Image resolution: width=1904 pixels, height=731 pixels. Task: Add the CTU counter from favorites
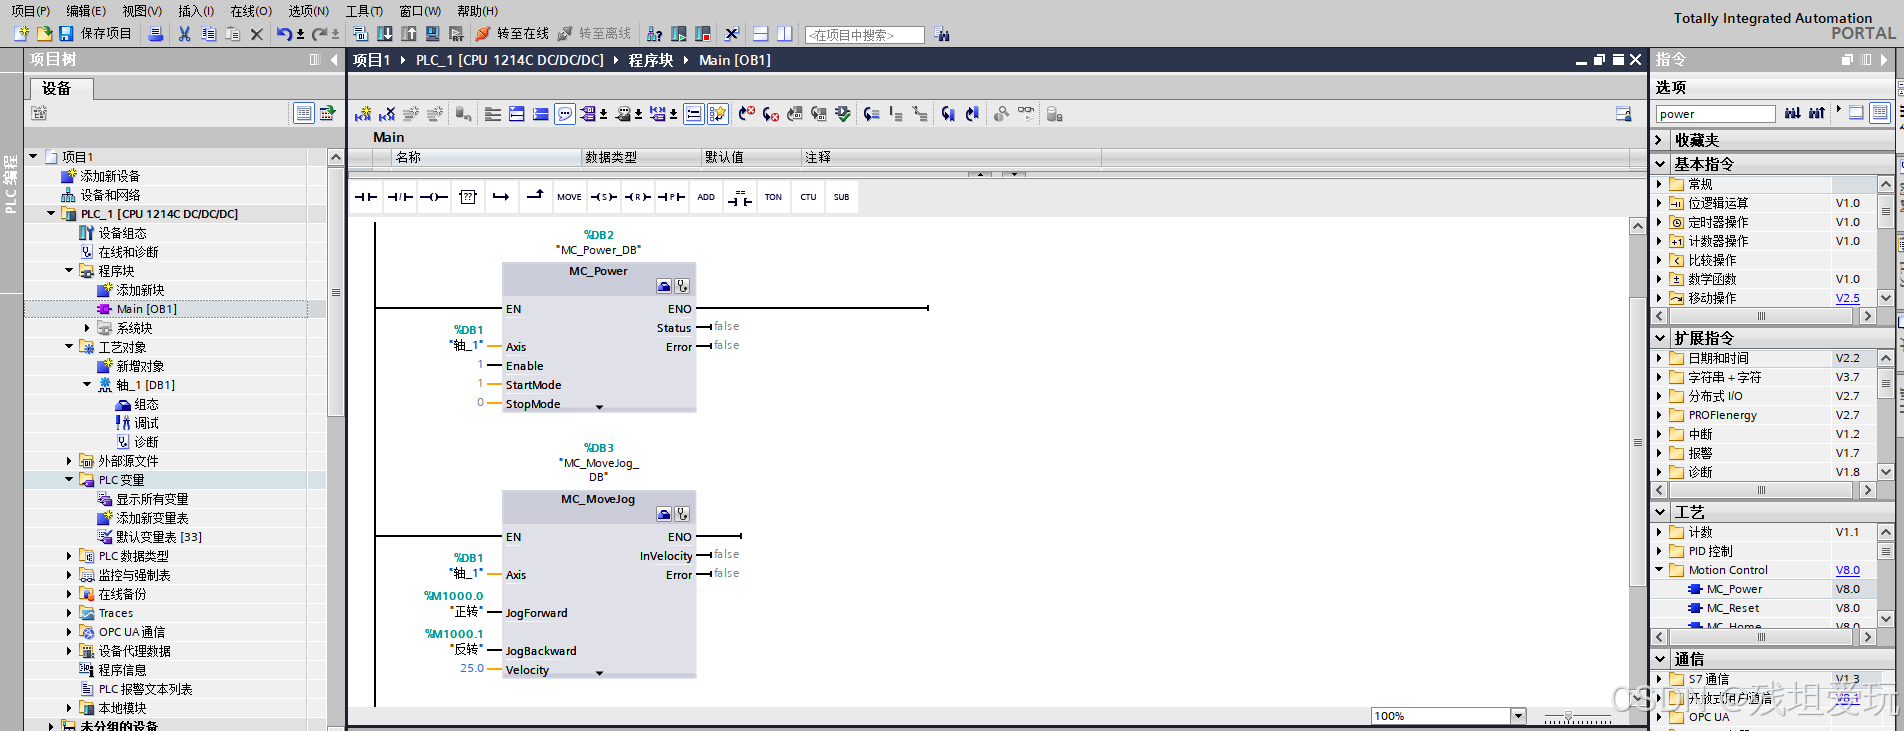pos(808,197)
